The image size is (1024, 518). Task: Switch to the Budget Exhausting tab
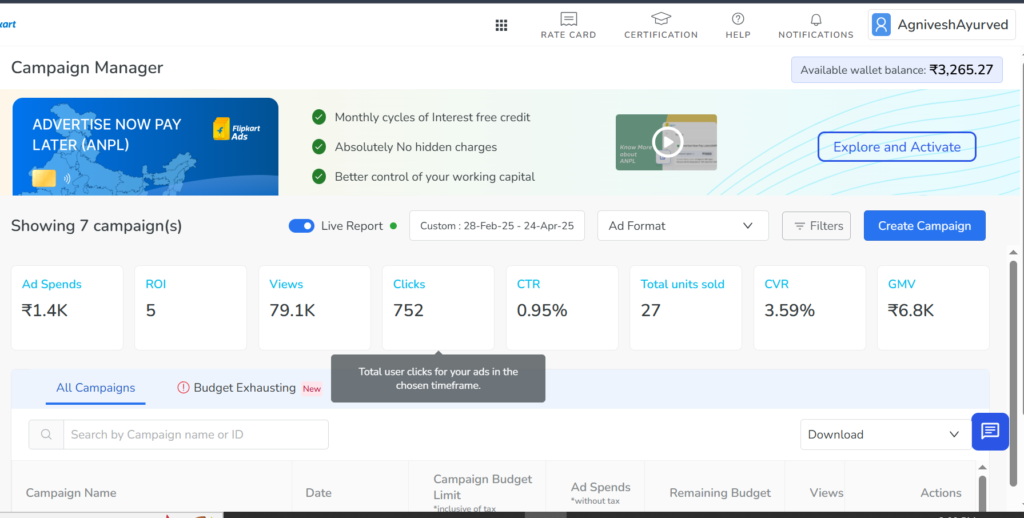(249, 387)
